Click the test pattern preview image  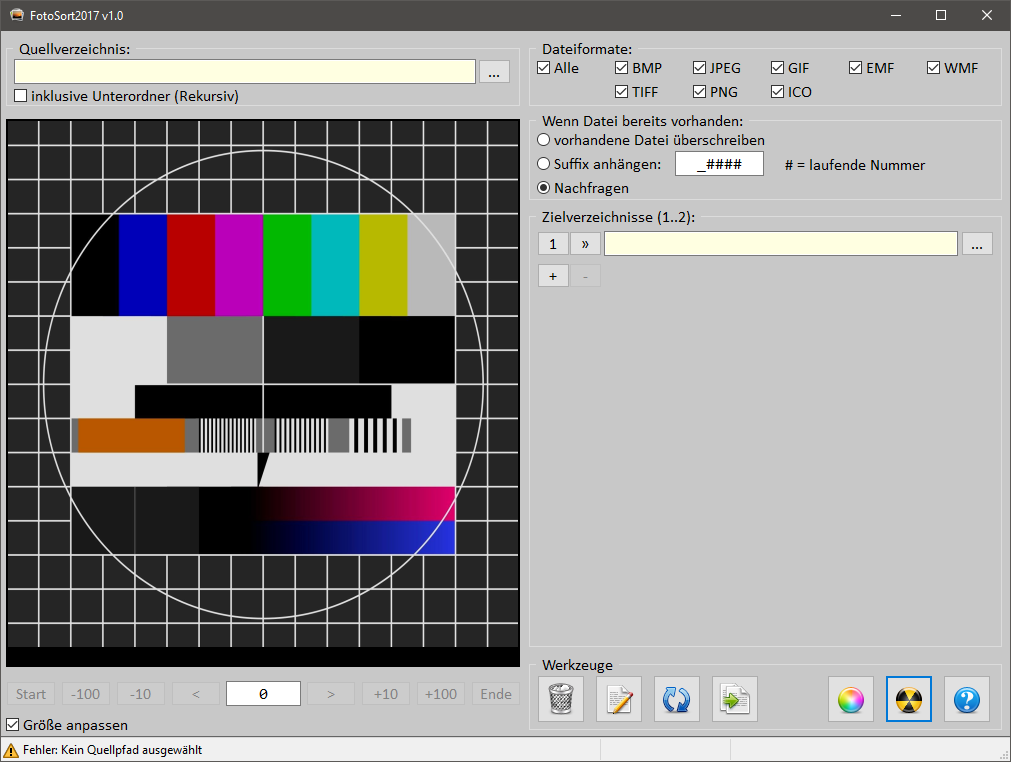(263, 390)
